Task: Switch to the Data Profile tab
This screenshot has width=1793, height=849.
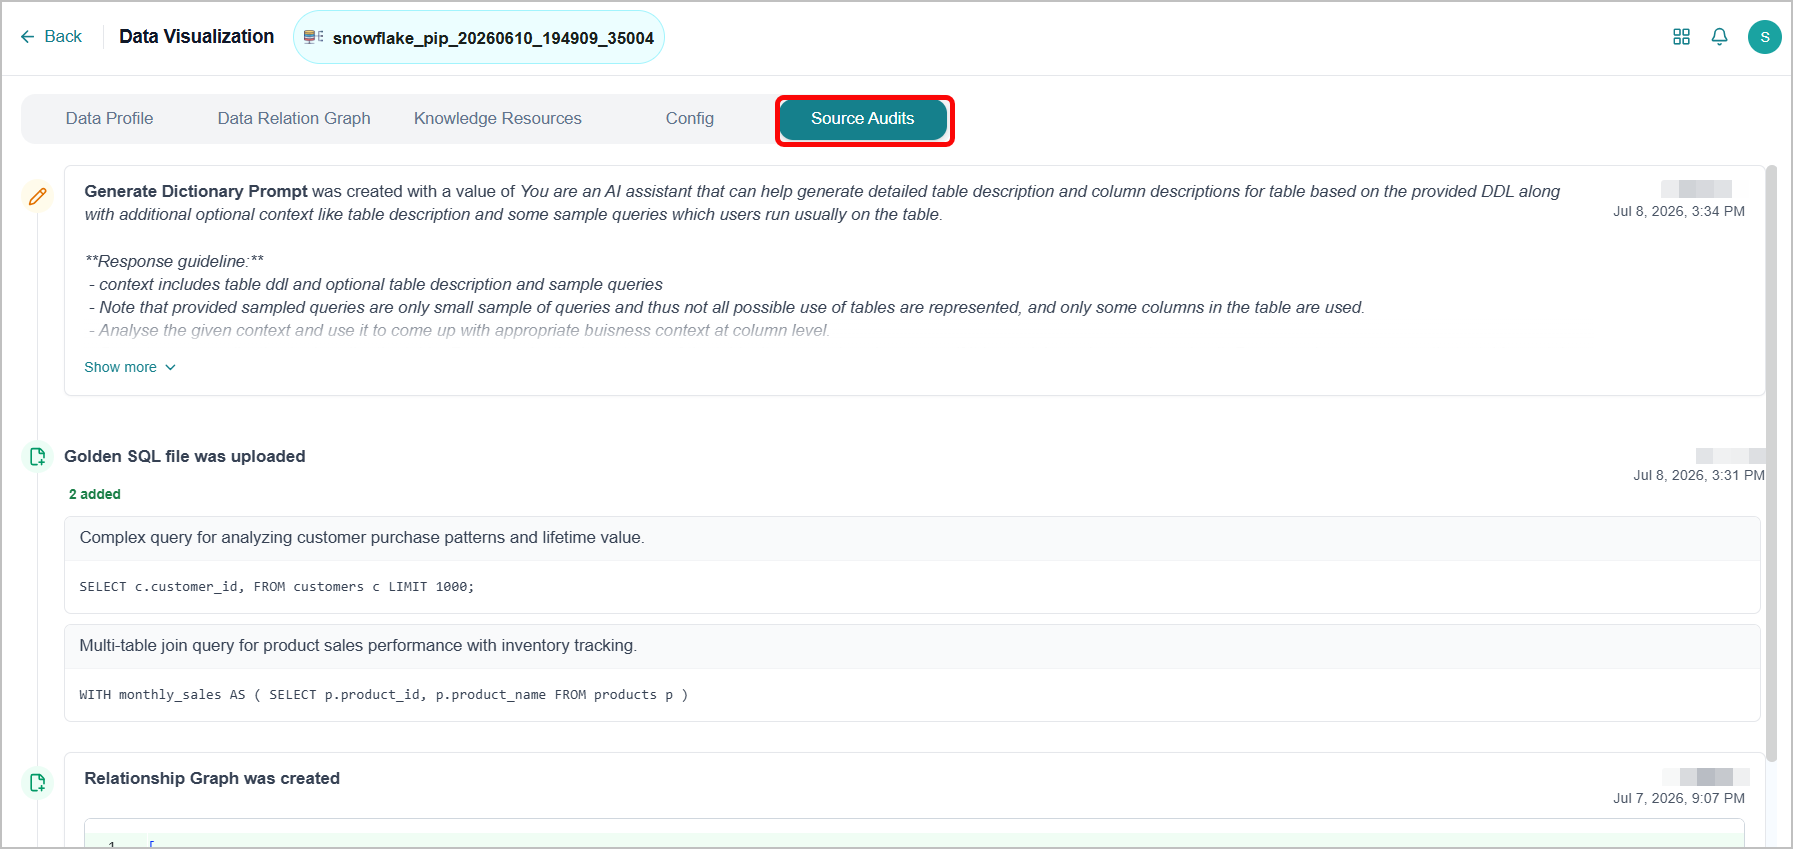Action: [109, 119]
